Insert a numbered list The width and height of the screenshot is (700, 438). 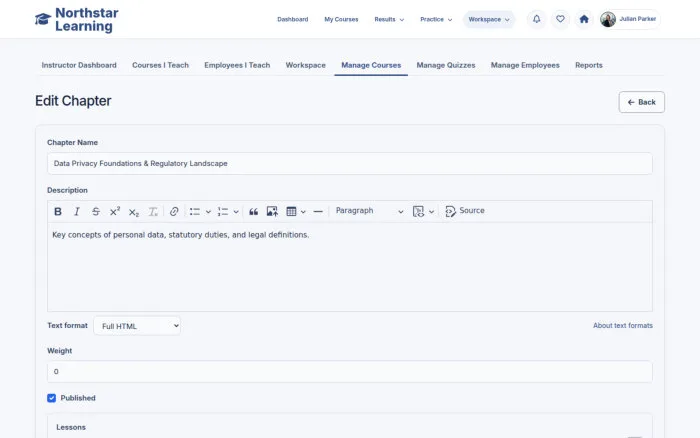[x=223, y=211]
